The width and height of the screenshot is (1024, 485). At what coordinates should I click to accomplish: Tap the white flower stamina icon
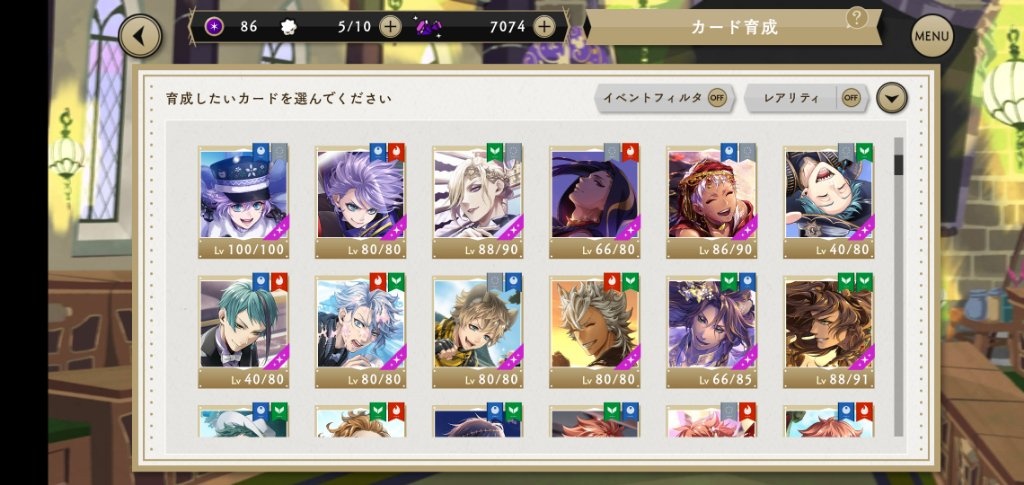(288, 27)
